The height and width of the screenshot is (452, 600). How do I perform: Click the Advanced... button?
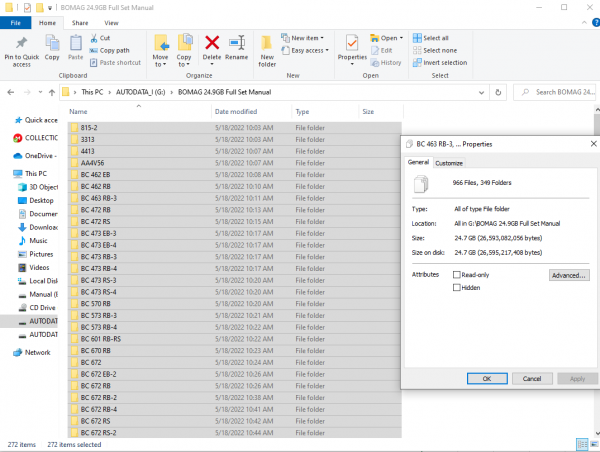569,275
